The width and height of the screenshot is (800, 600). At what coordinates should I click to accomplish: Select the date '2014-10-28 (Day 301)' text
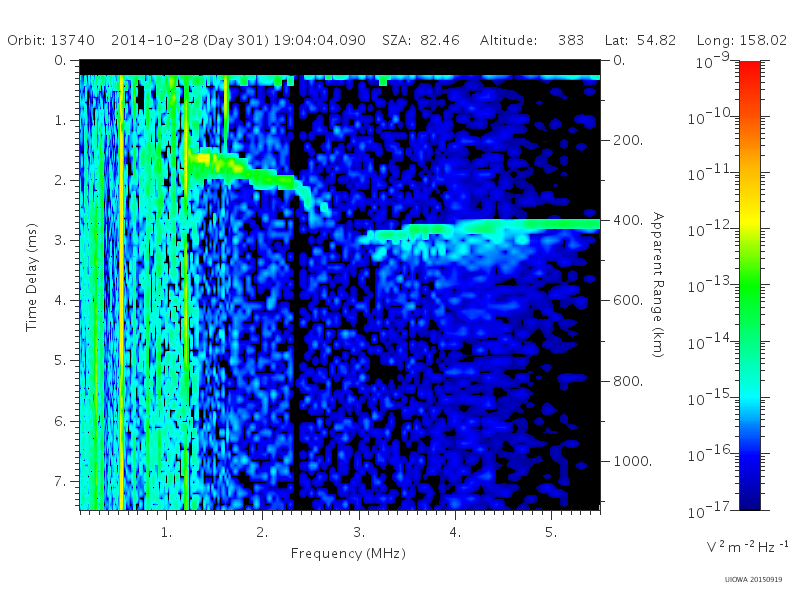(x=190, y=40)
